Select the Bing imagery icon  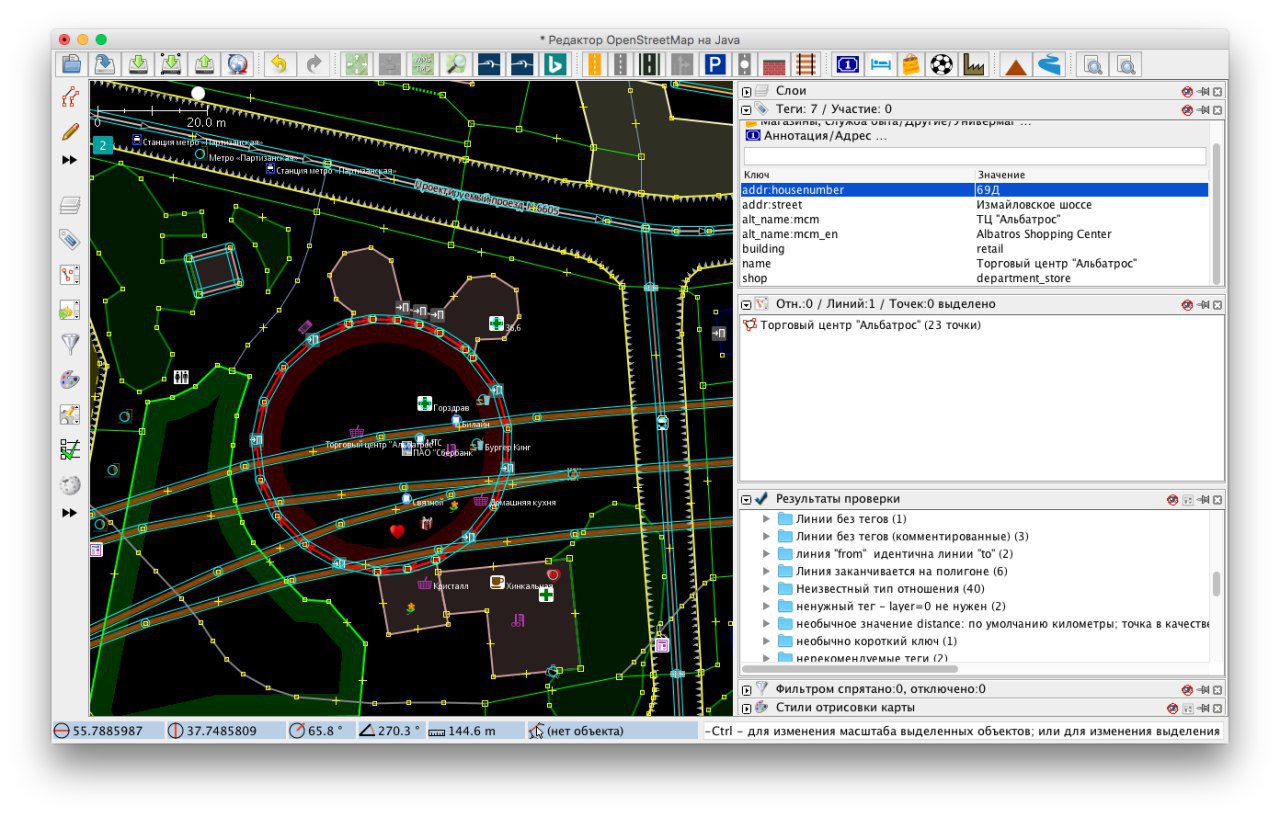[x=555, y=64]
